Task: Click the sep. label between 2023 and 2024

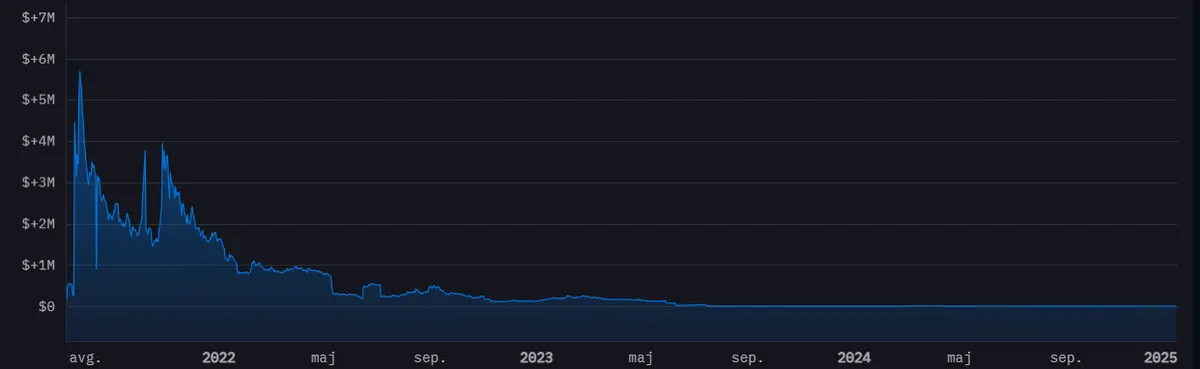Action: pos(748,357)
